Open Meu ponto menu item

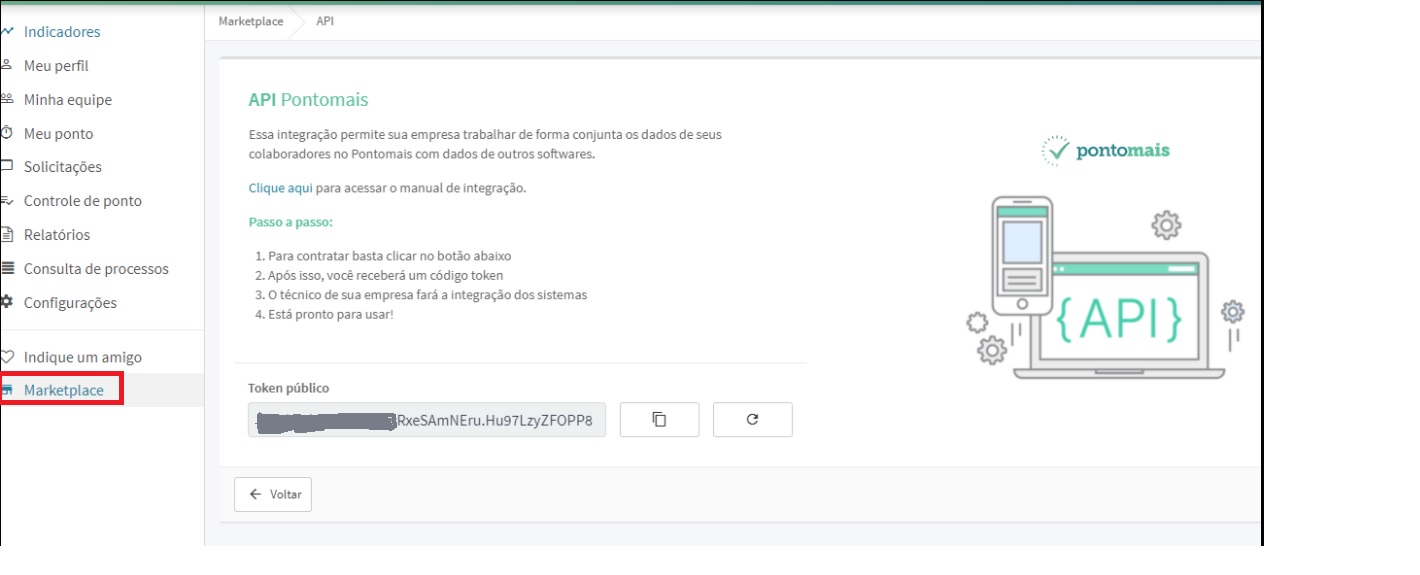pos(58,134)
